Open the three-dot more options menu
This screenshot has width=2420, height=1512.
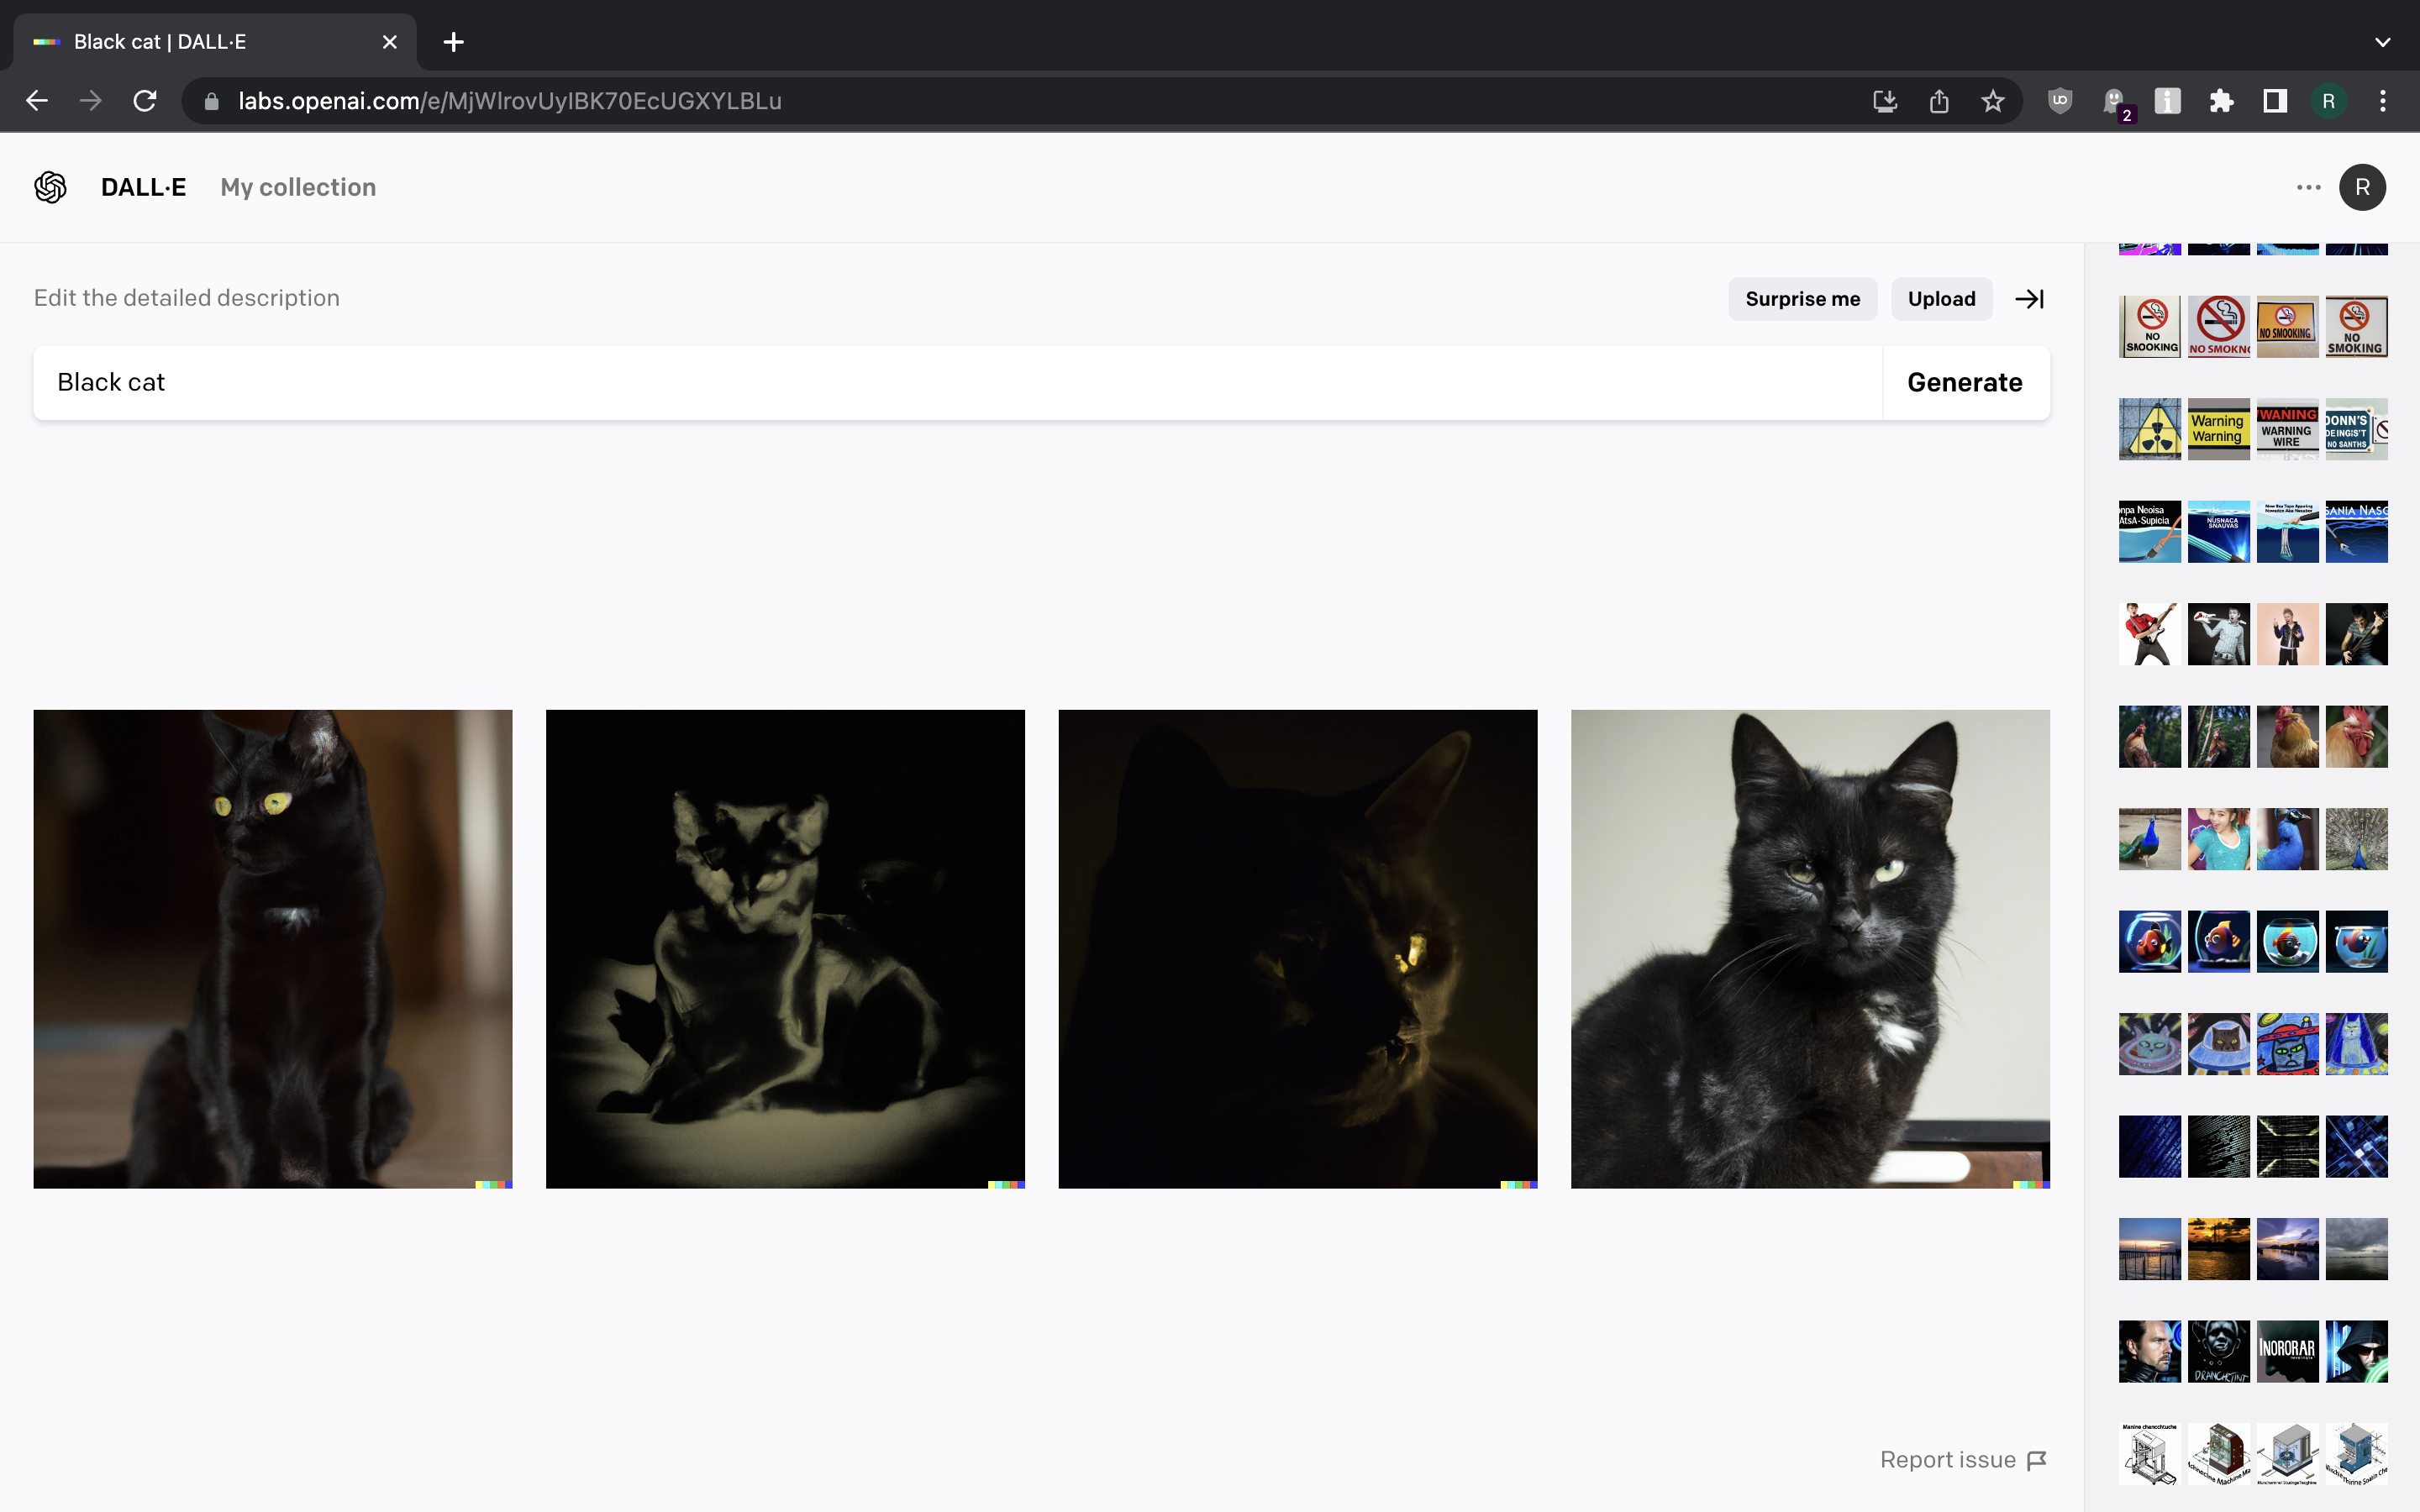tap(2308, 187)
